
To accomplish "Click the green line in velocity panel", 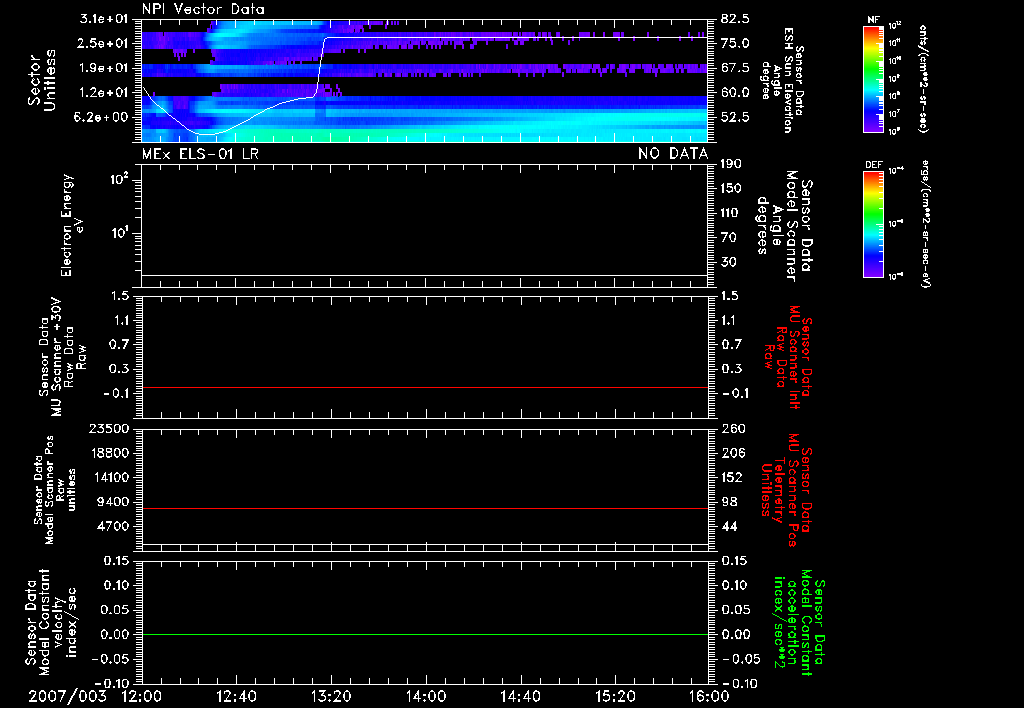I will click(x=425, y=634).
